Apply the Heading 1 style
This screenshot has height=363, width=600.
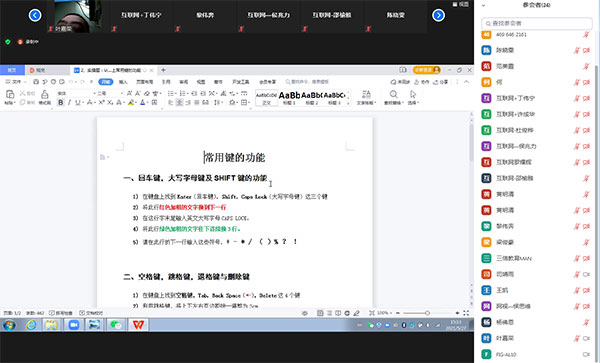click(x=289, y=98)
